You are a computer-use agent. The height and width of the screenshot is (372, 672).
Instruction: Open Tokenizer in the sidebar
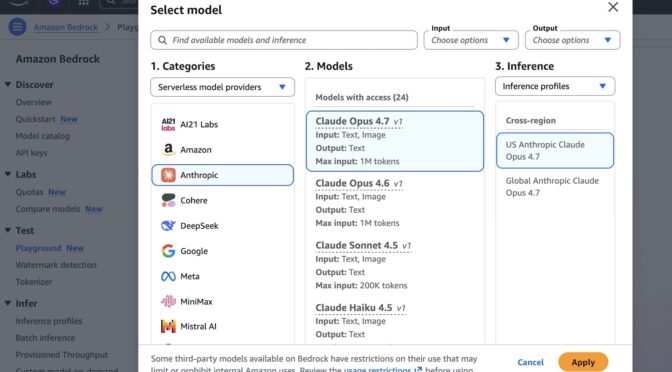(x=34, y=282)
